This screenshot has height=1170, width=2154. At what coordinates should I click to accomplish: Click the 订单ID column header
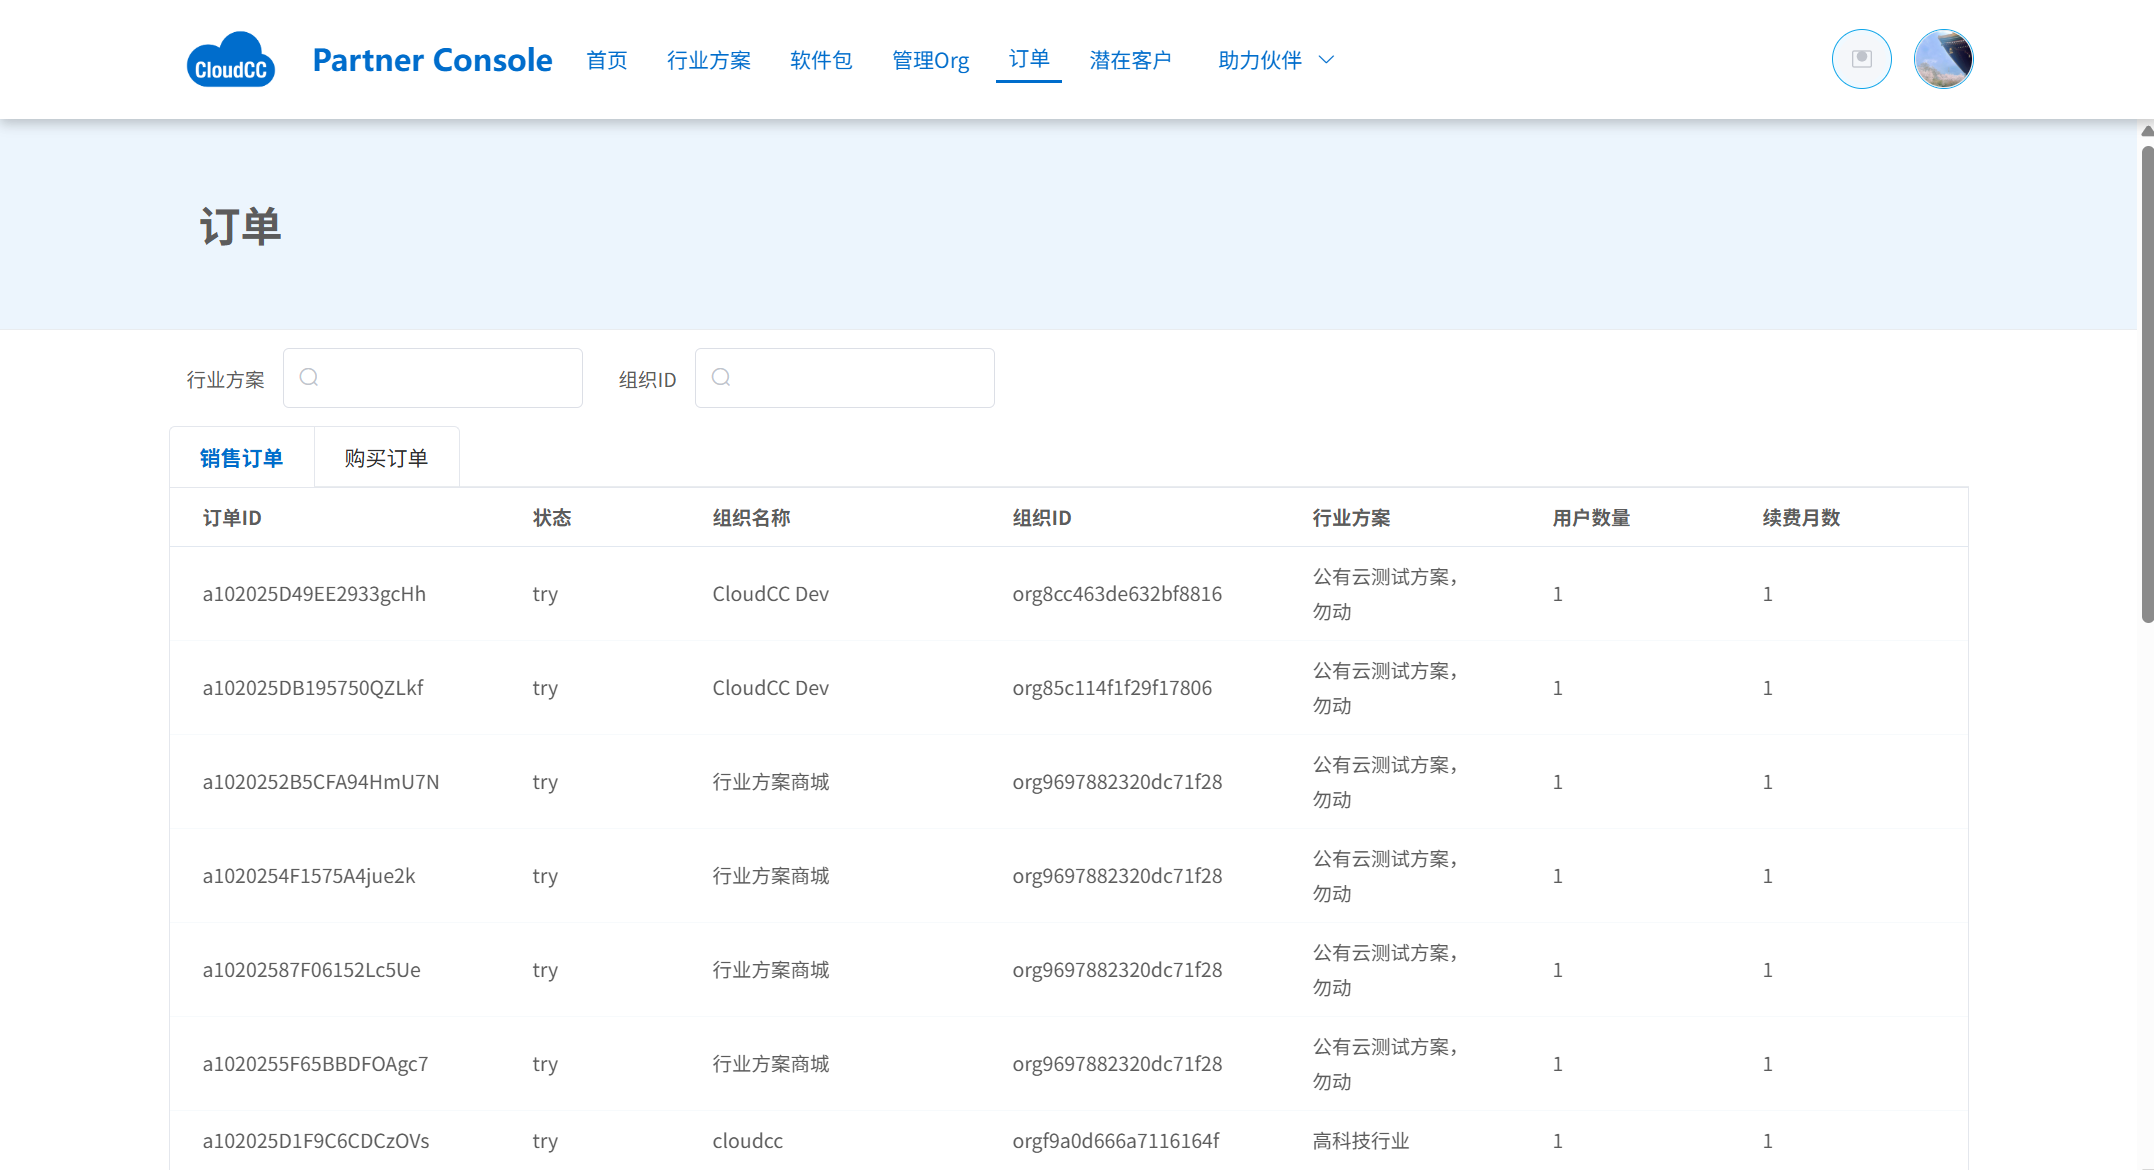pos(232,518)
